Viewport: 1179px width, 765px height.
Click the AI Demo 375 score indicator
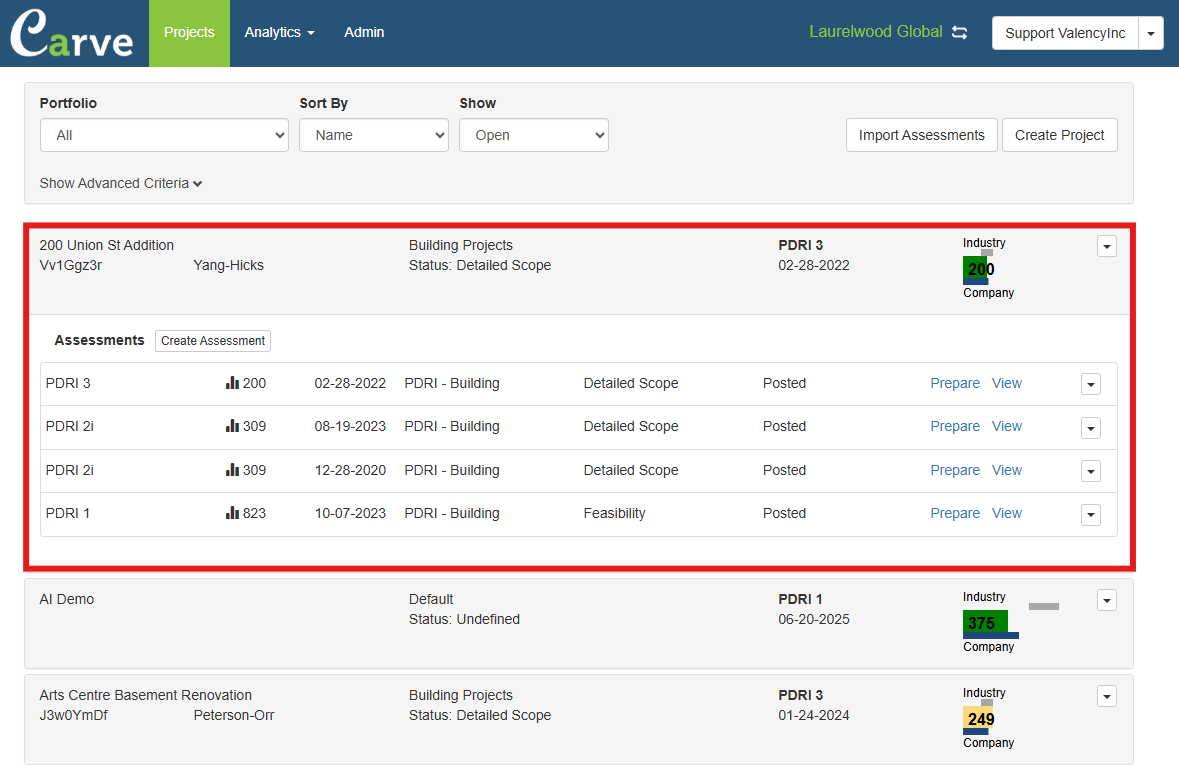pyautogui.click(x=984, y=623)
